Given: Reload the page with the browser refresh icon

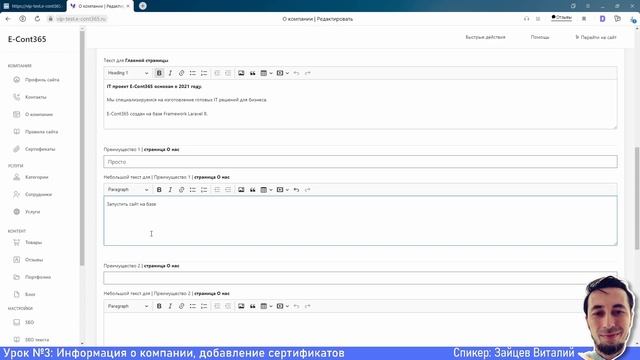Looking at the screenshot, I should (37, 19).
